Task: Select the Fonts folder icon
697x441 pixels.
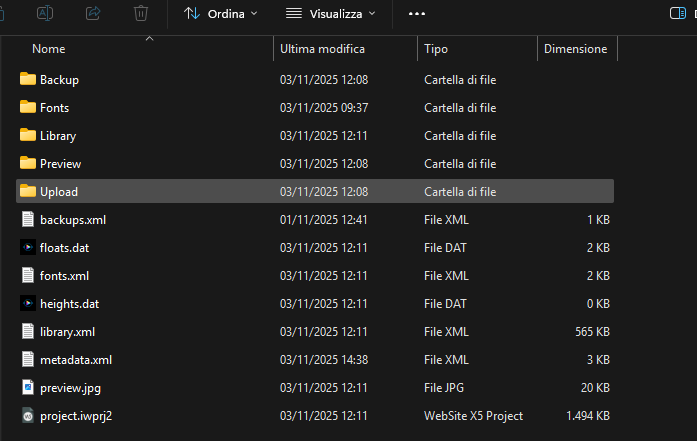Action: 28,108
